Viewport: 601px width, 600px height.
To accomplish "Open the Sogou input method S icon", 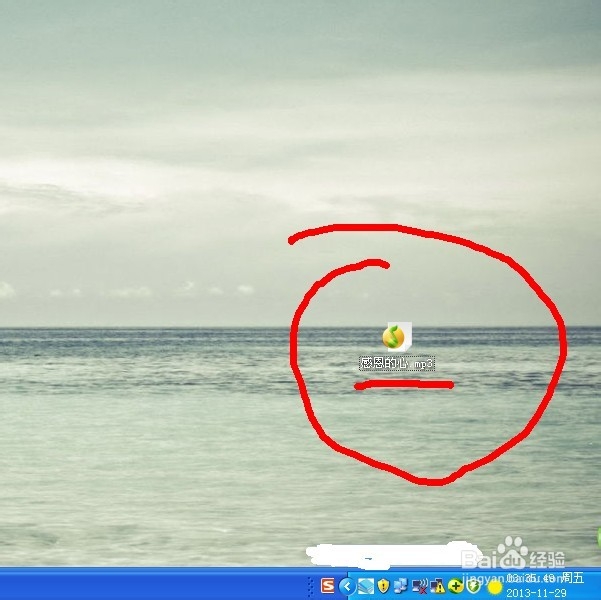I will pyautogui.click(x=327, y=586).
